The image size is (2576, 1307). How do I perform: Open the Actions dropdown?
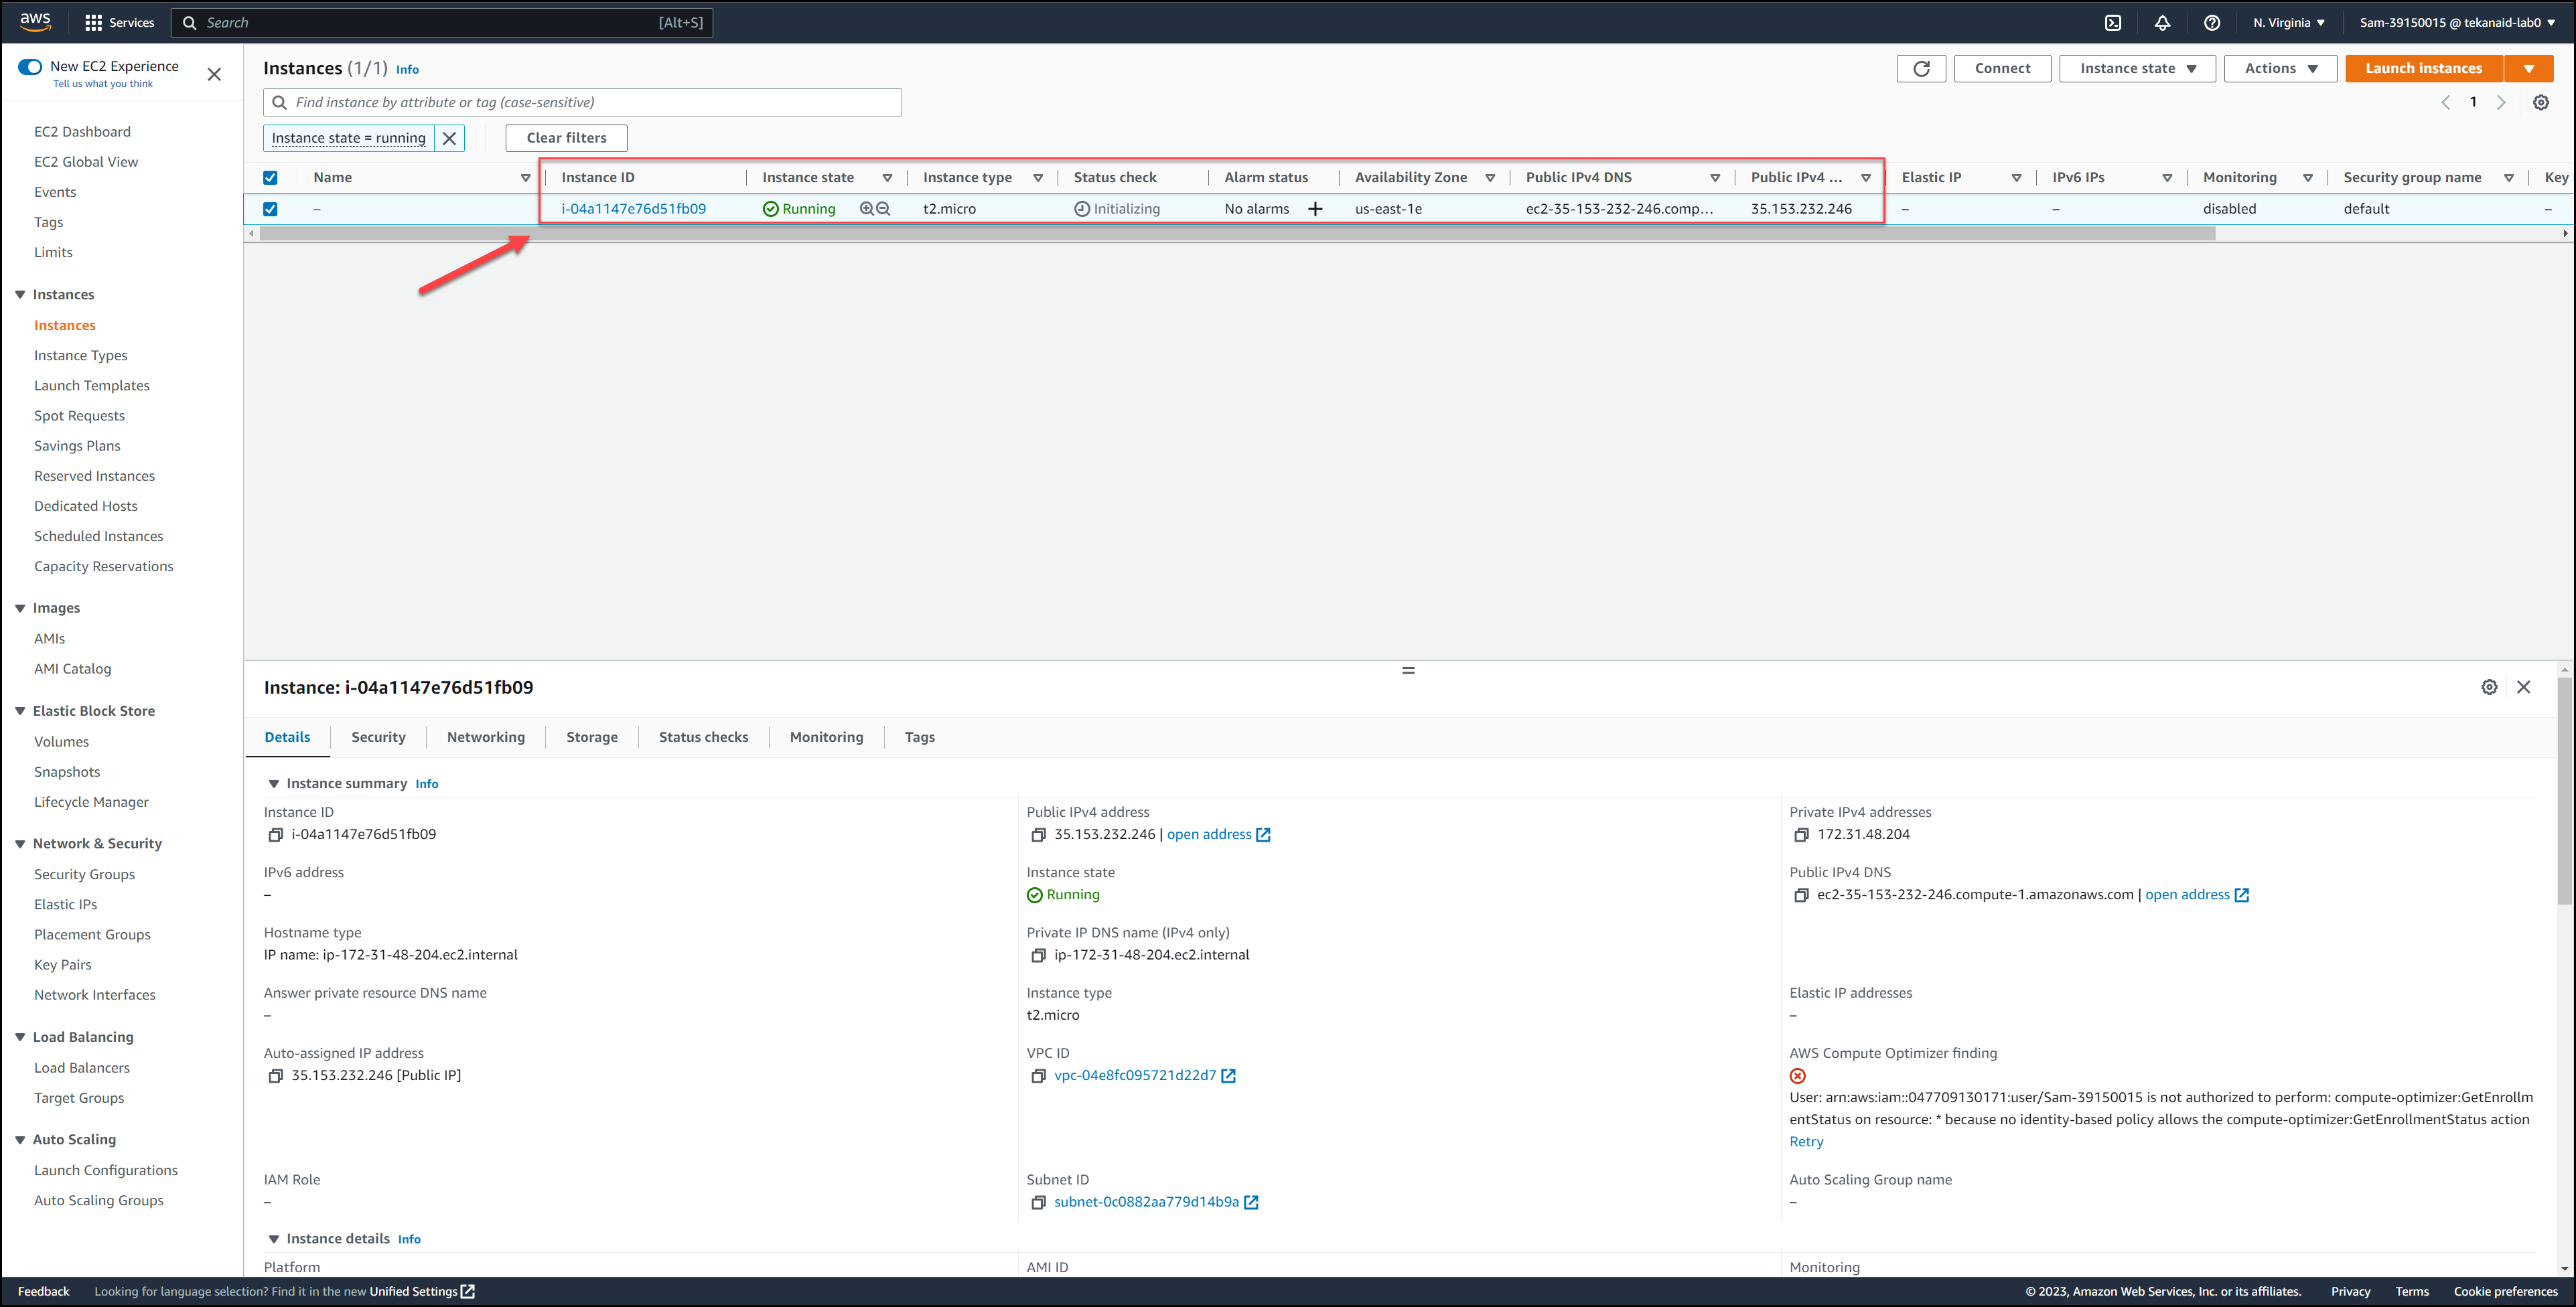2280,68
